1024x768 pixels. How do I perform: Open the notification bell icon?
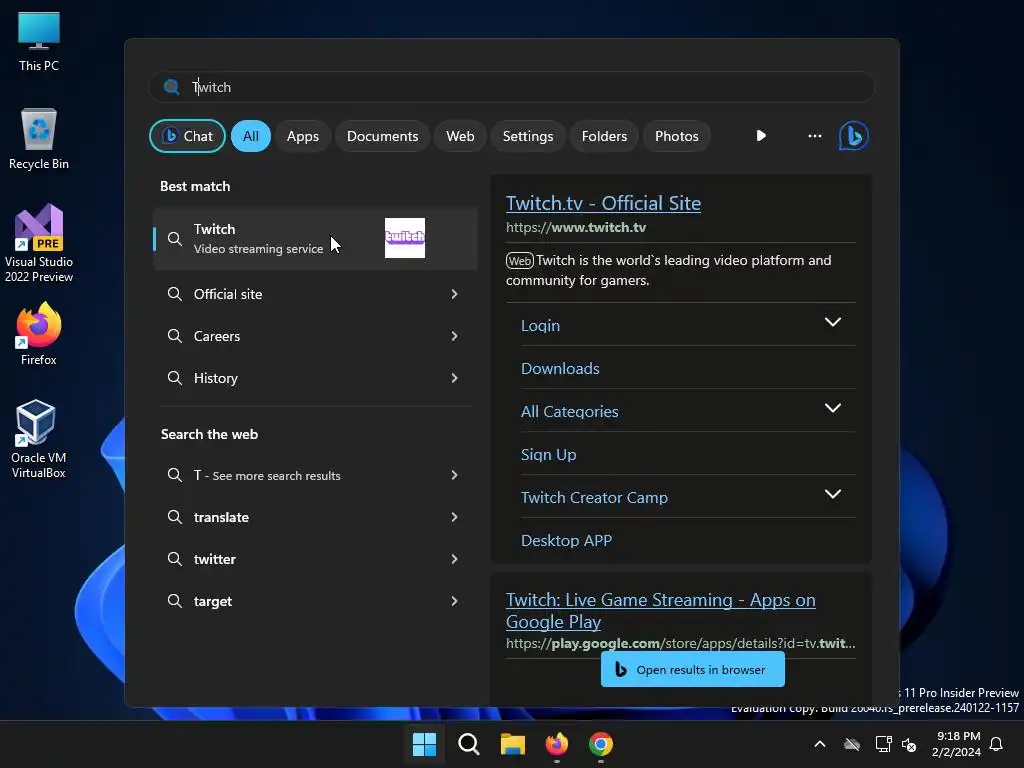point(996,744)
